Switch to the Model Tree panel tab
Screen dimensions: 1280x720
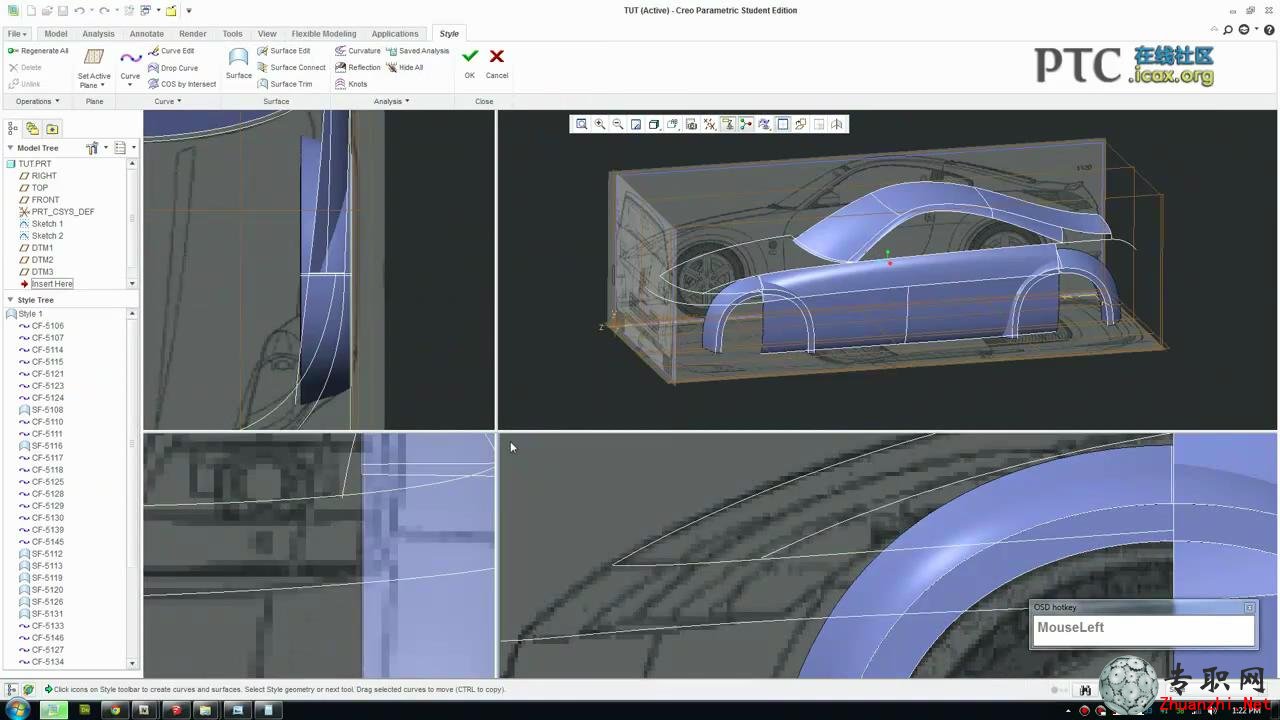(13, 128)
